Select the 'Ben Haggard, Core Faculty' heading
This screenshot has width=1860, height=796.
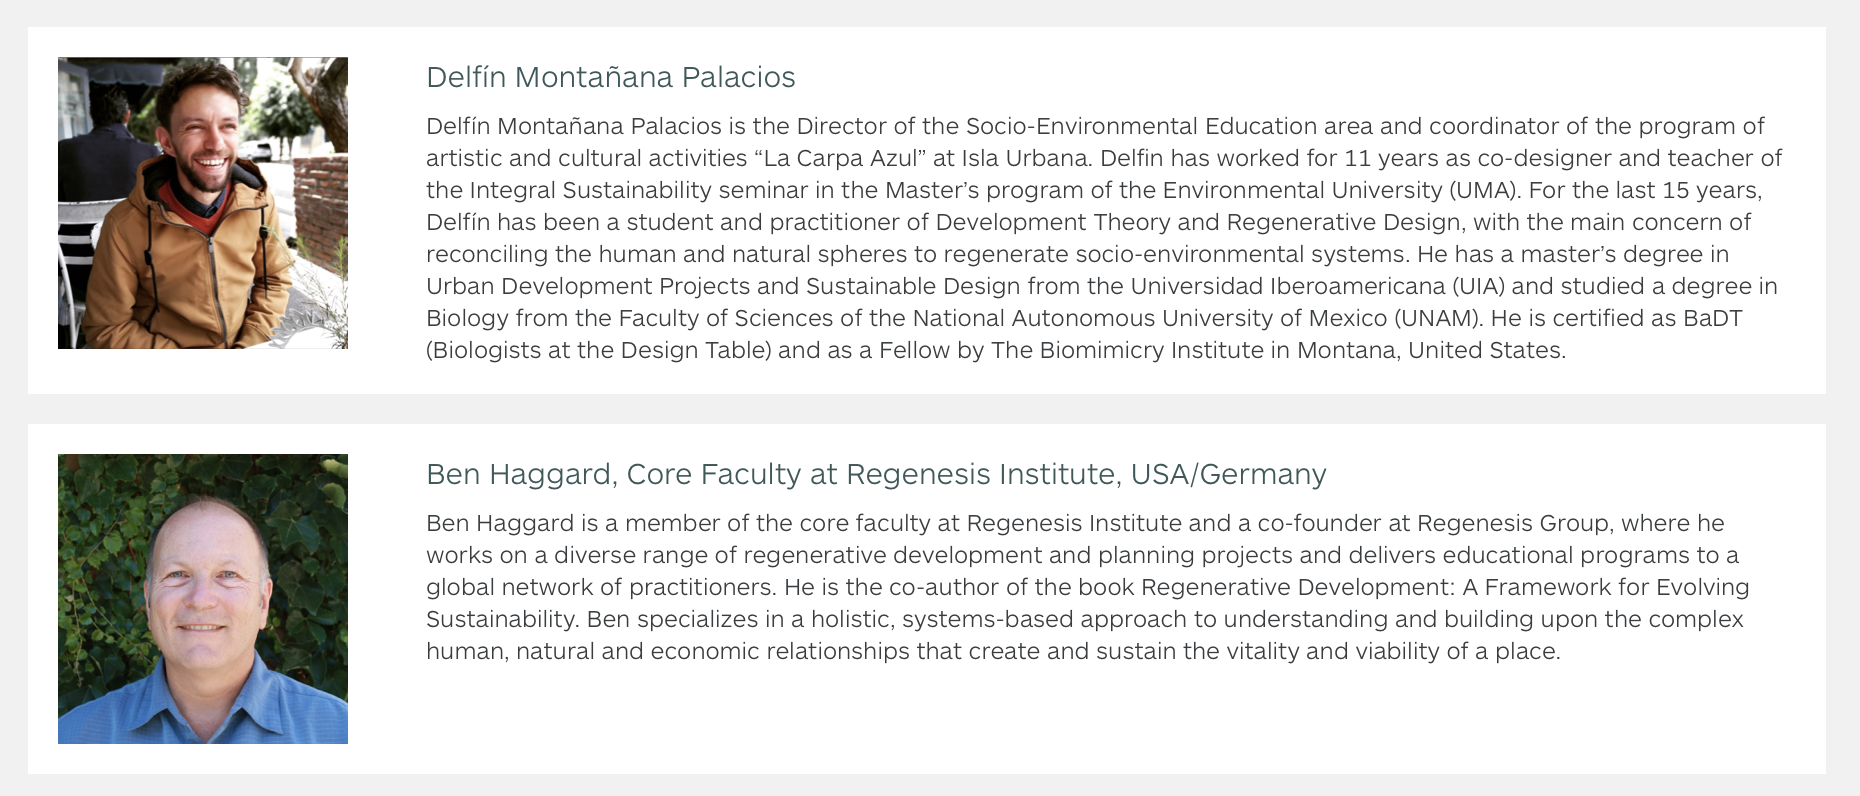876,474
